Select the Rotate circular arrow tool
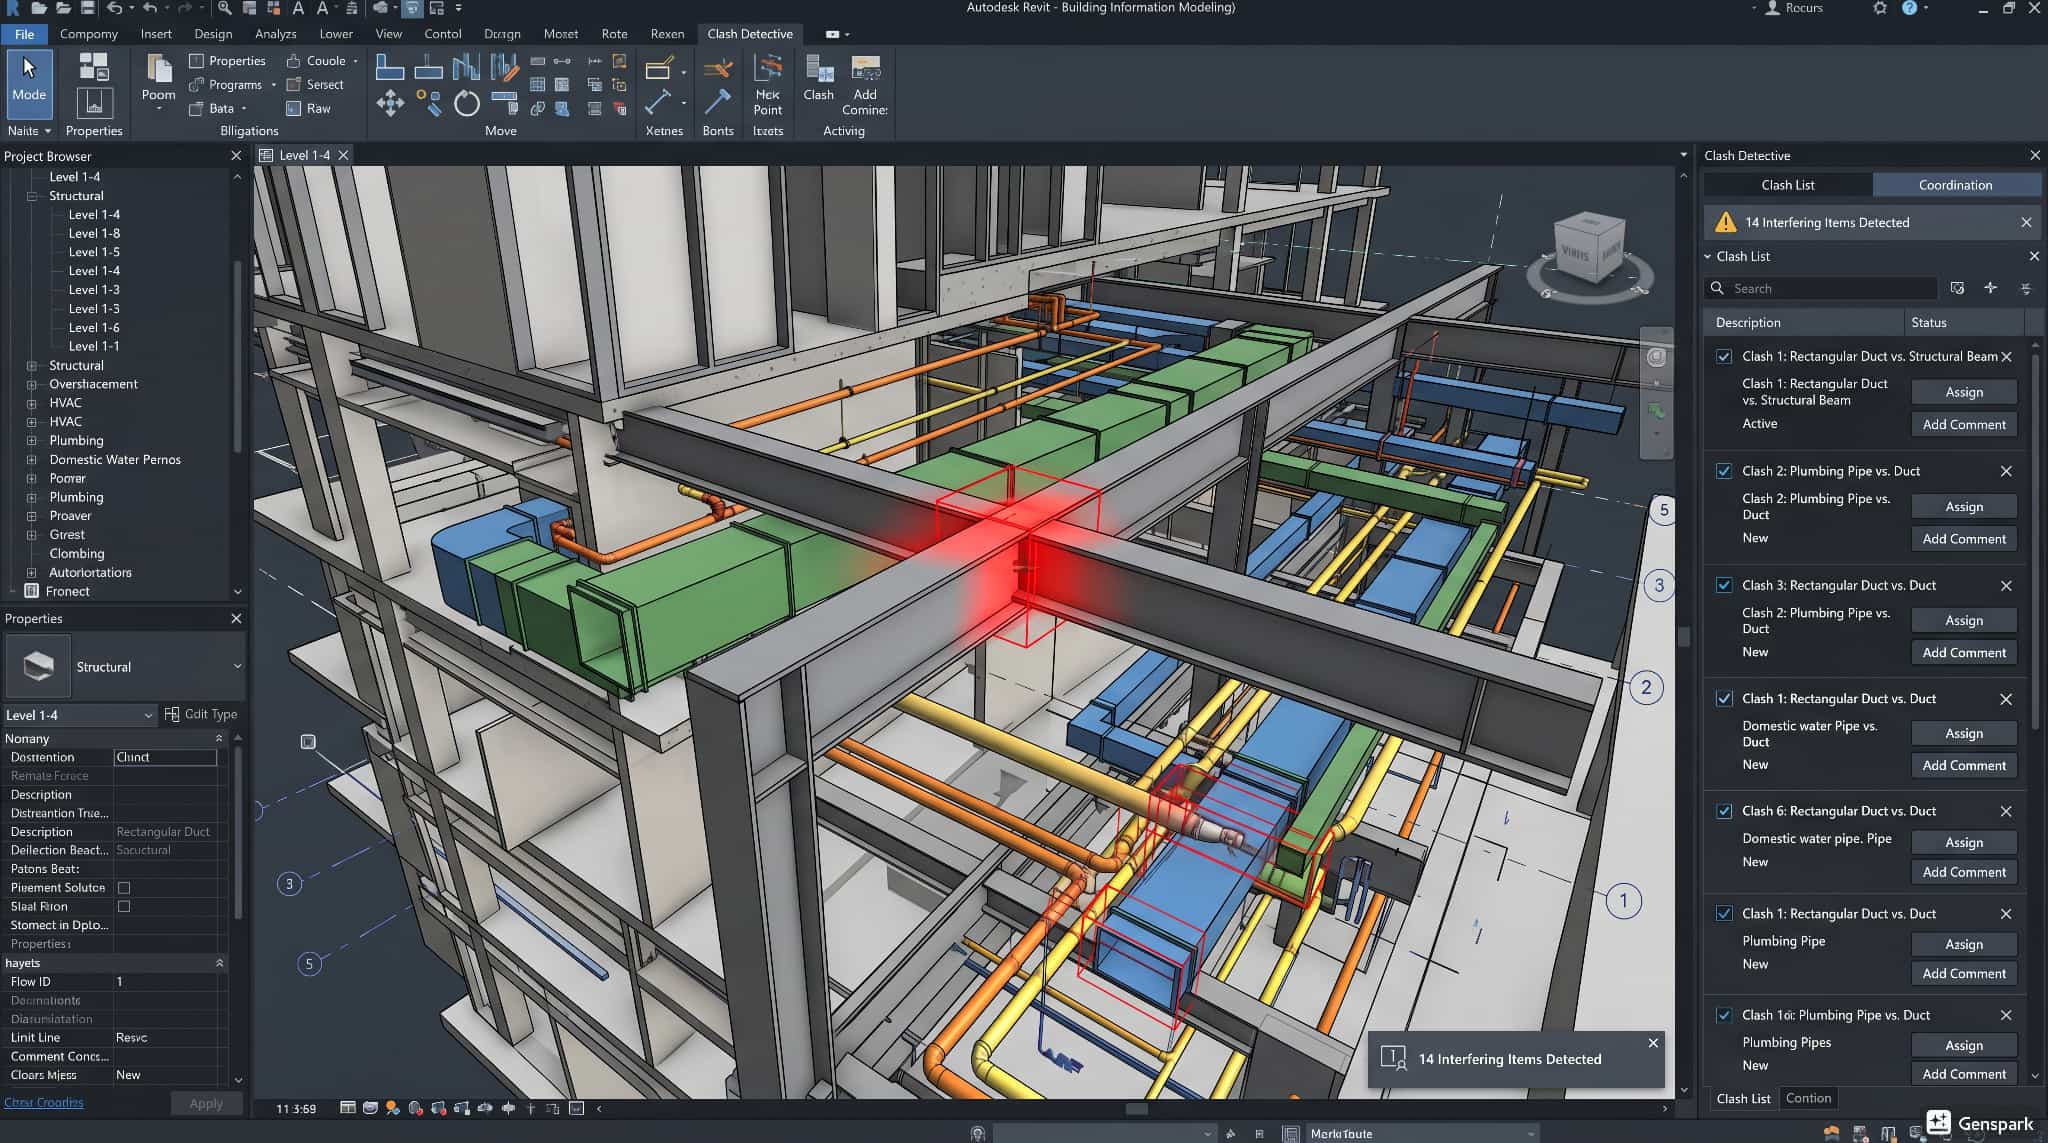 click(x=466, y=104)
